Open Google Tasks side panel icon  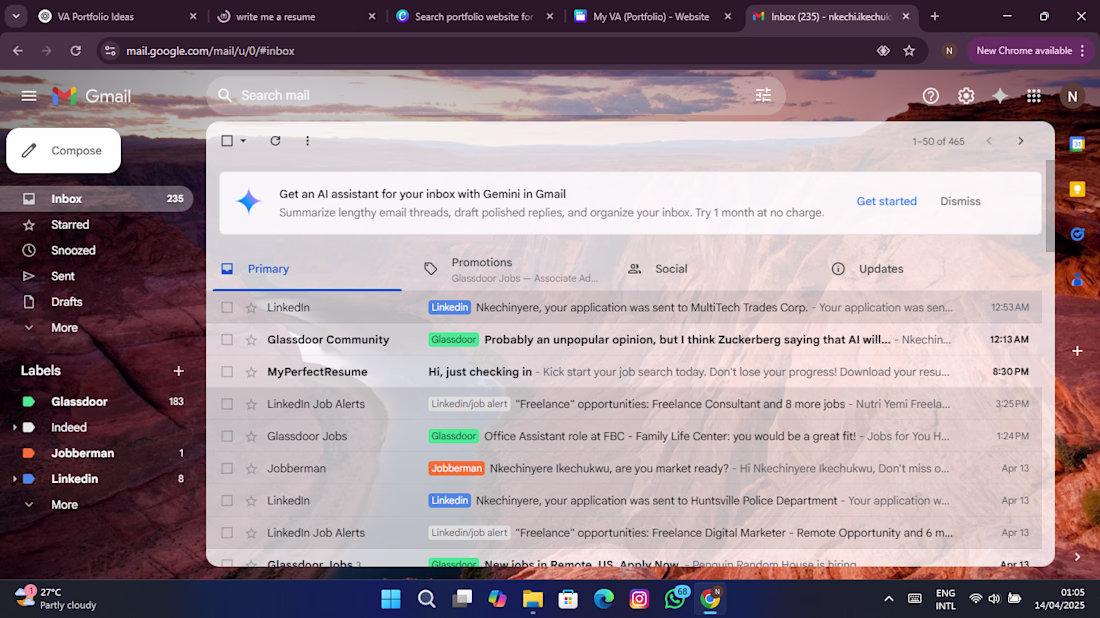click(x=1077, y=234)
